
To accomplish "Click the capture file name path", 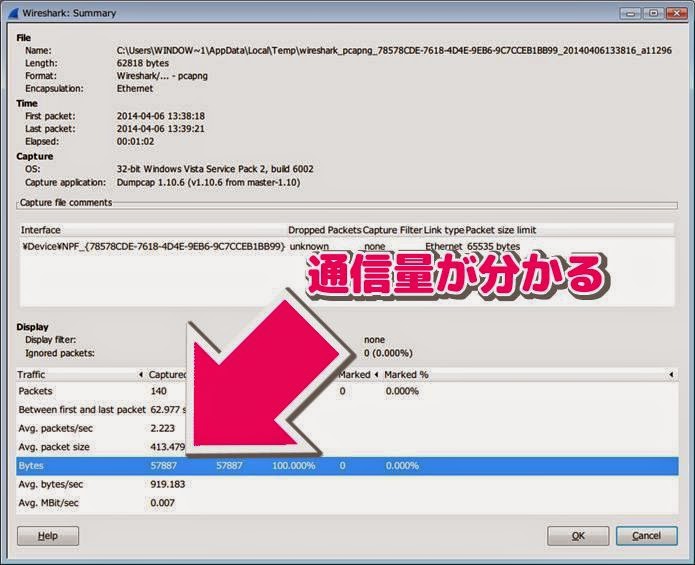I will (x=394, y=51).
